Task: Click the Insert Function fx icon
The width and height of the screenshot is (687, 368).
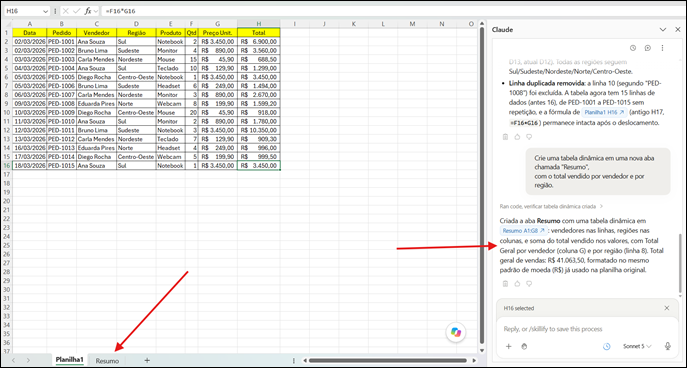Action: (x=88, y=11)
